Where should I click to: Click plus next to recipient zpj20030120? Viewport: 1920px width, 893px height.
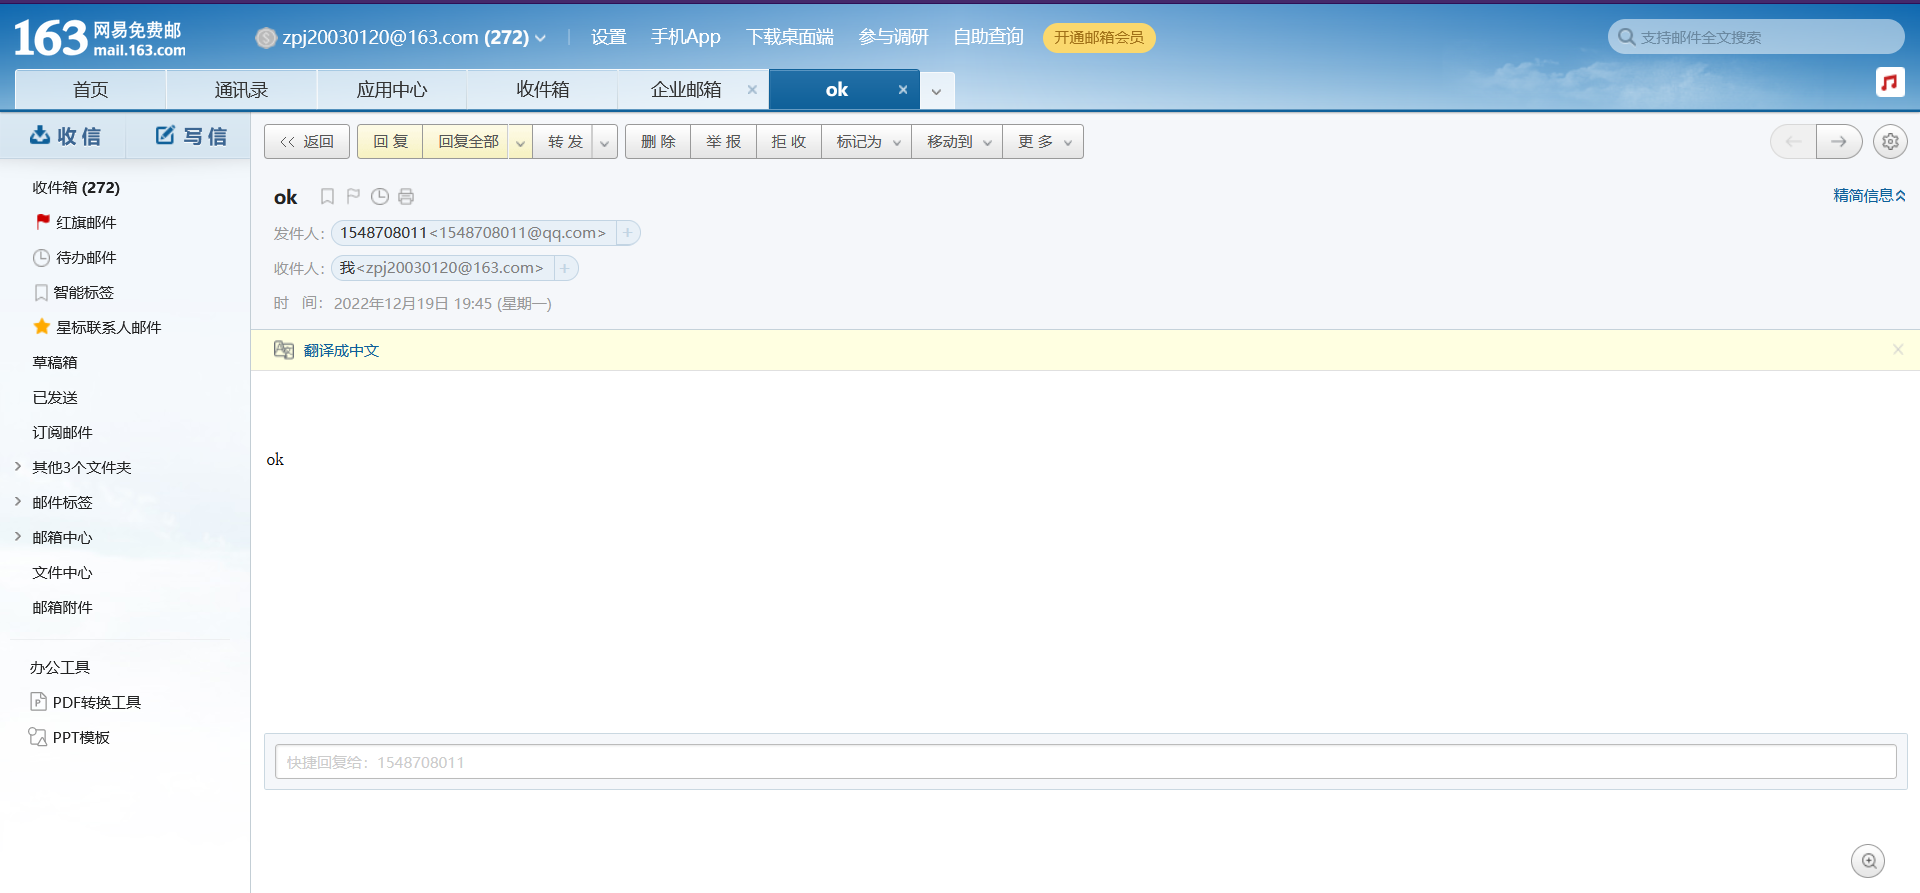[565, 268]
